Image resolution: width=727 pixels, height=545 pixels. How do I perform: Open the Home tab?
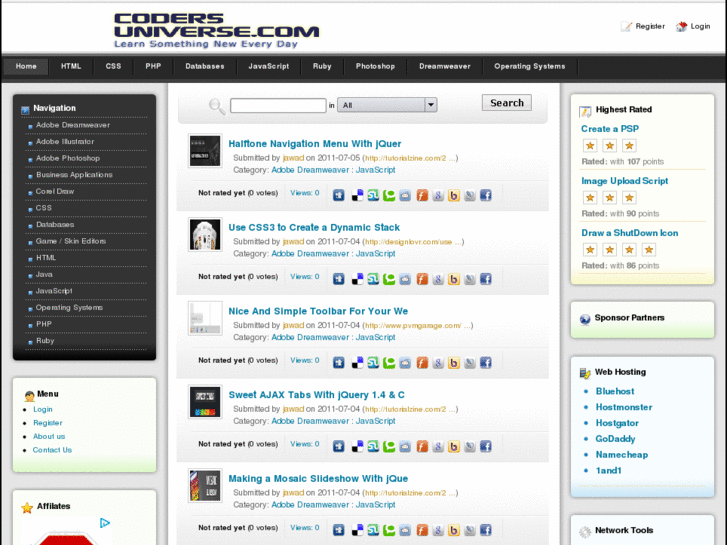click(26, 66)
